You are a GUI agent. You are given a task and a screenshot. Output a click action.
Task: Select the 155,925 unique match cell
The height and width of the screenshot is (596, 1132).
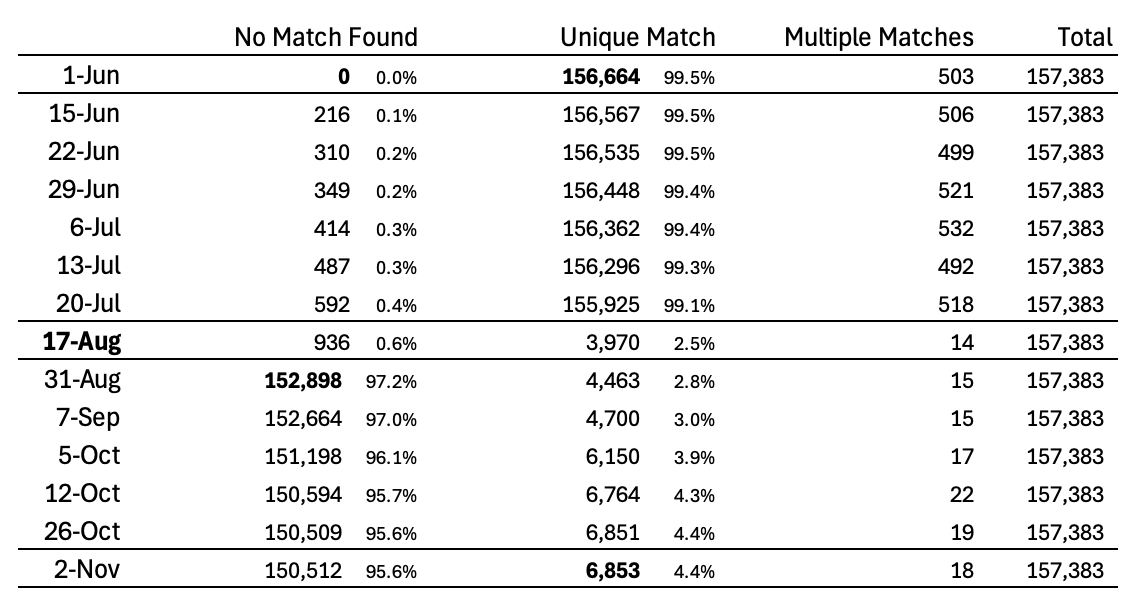tap(601, 305)
